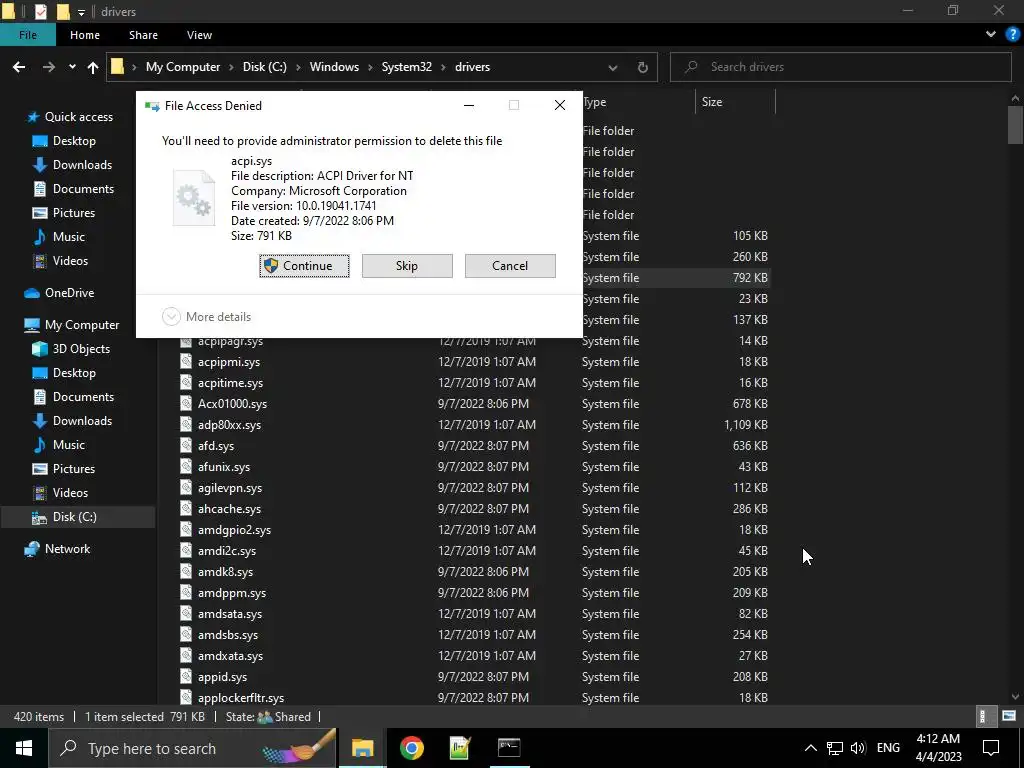Open the View ribbon tab
The width and height of the screenshot is (1024, 768).
(199, 35)
